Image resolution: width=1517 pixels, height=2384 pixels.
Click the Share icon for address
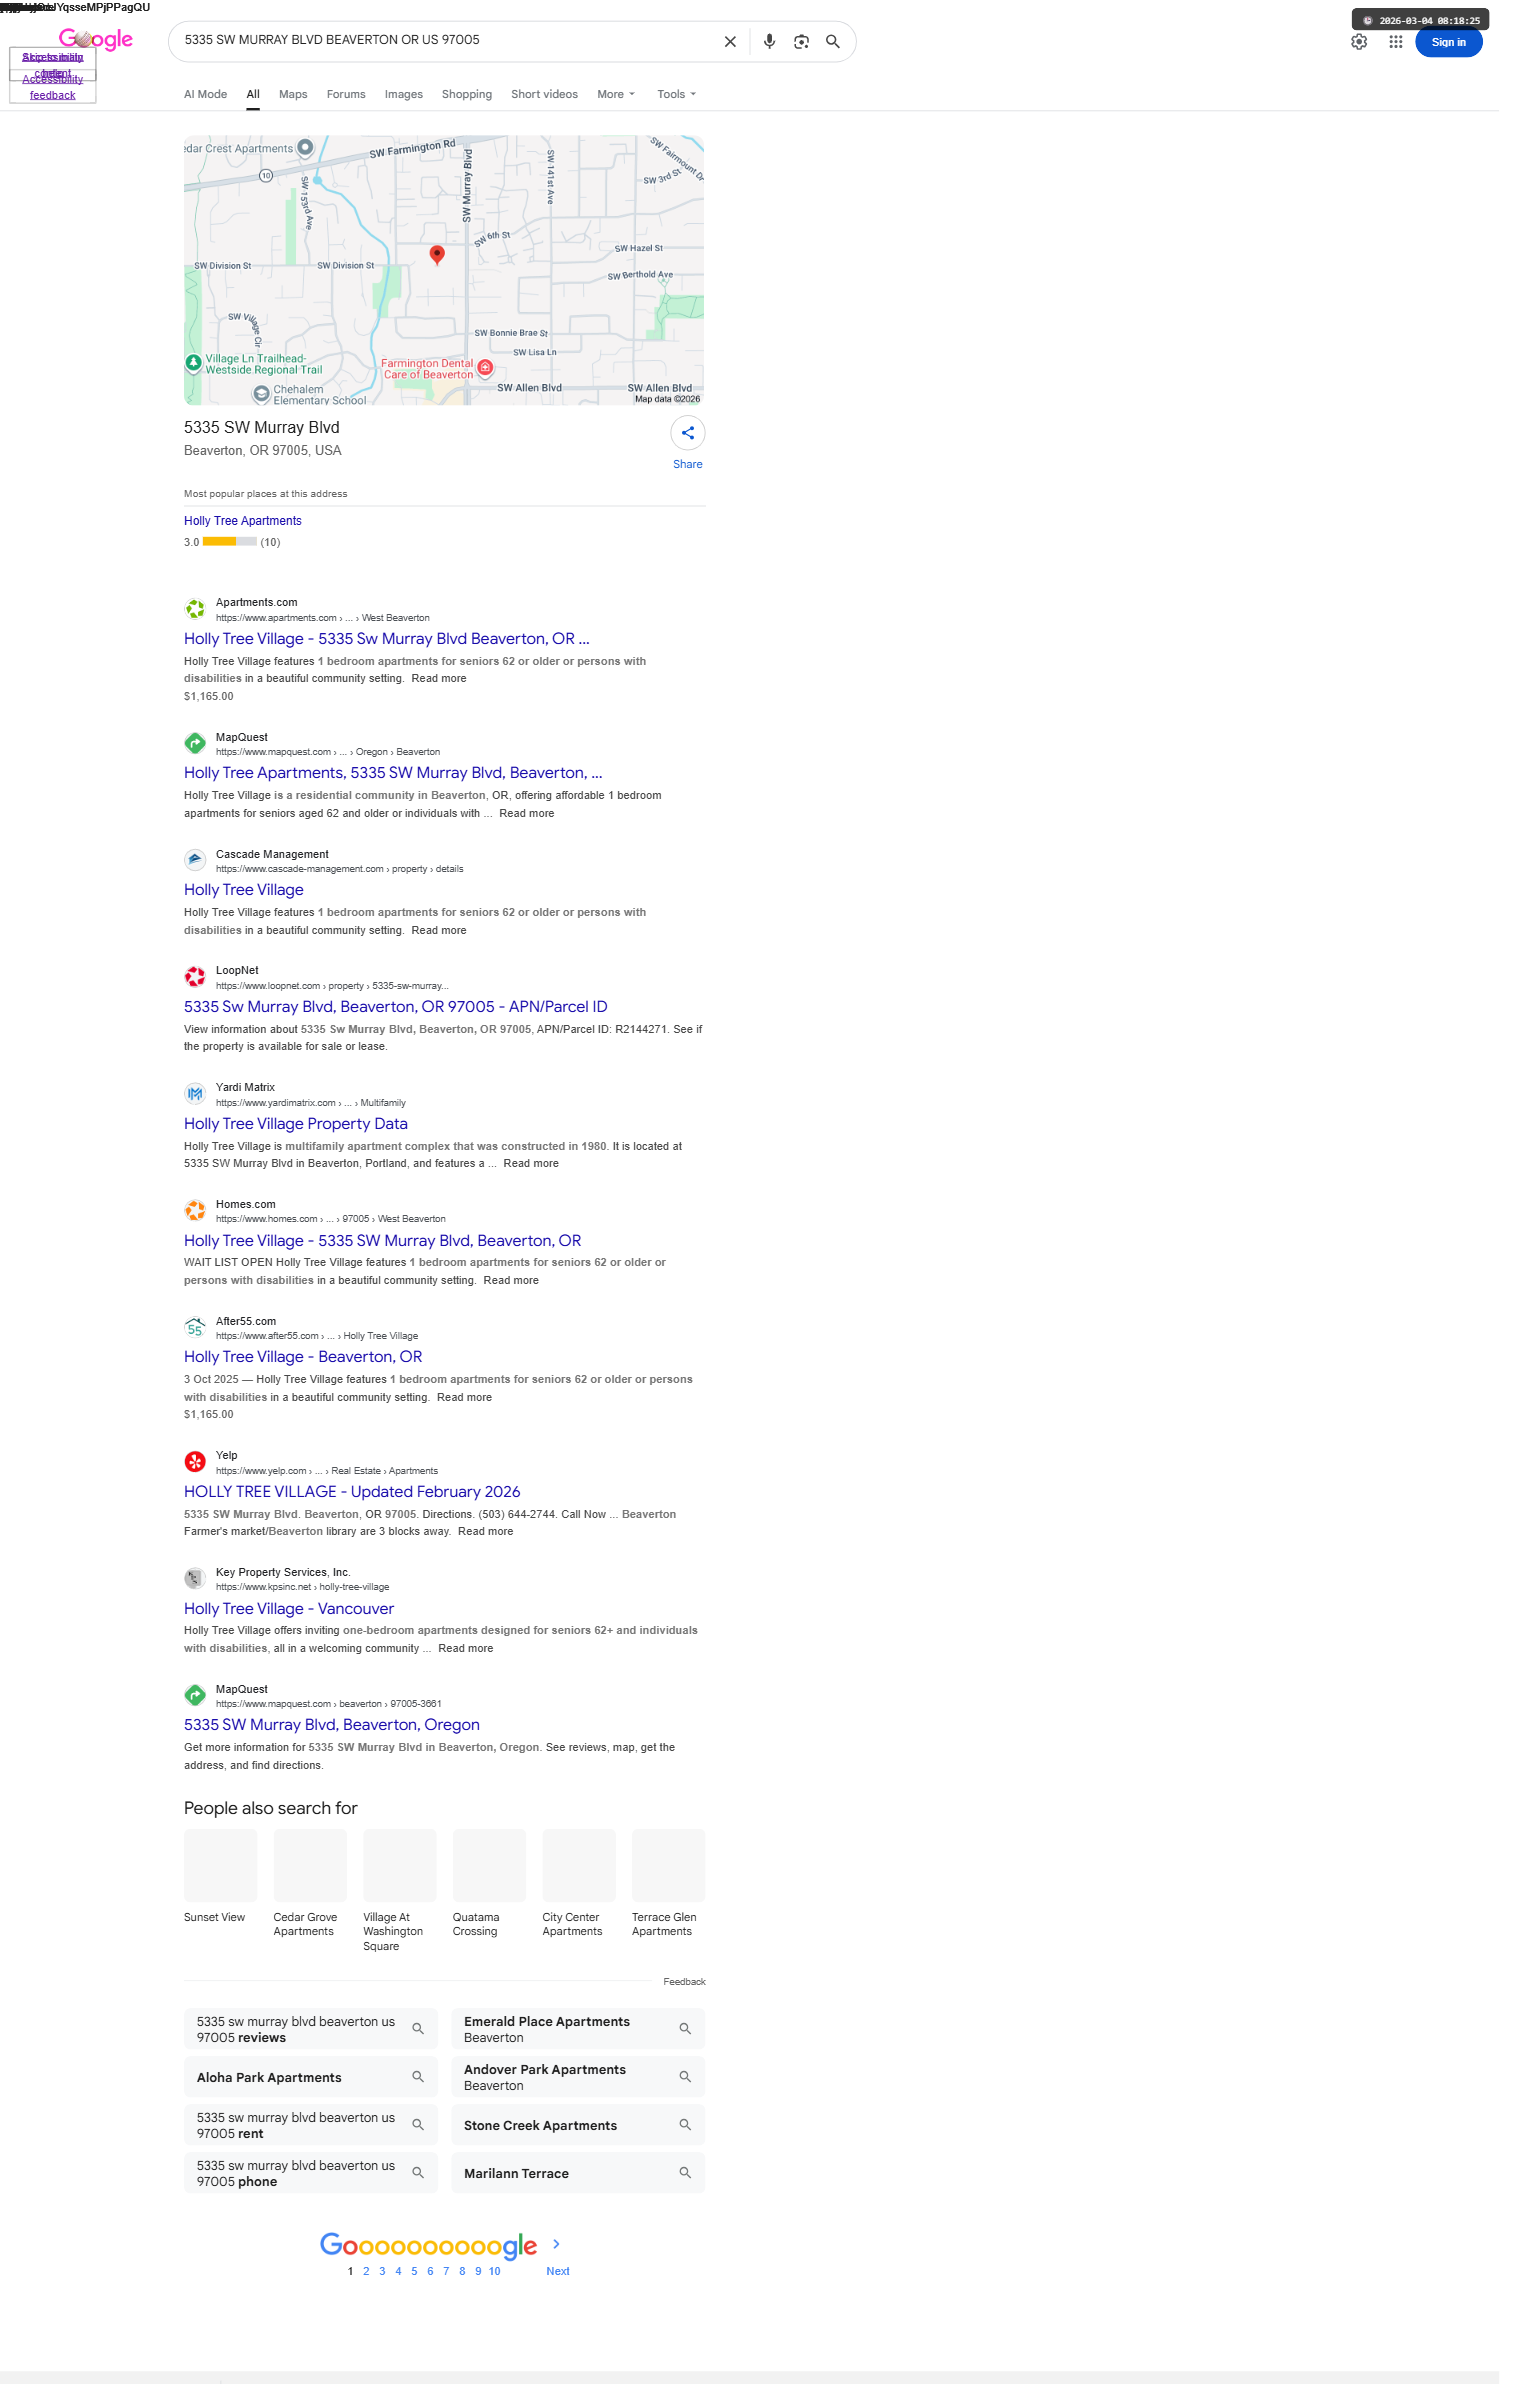click(x=688, y=433)
